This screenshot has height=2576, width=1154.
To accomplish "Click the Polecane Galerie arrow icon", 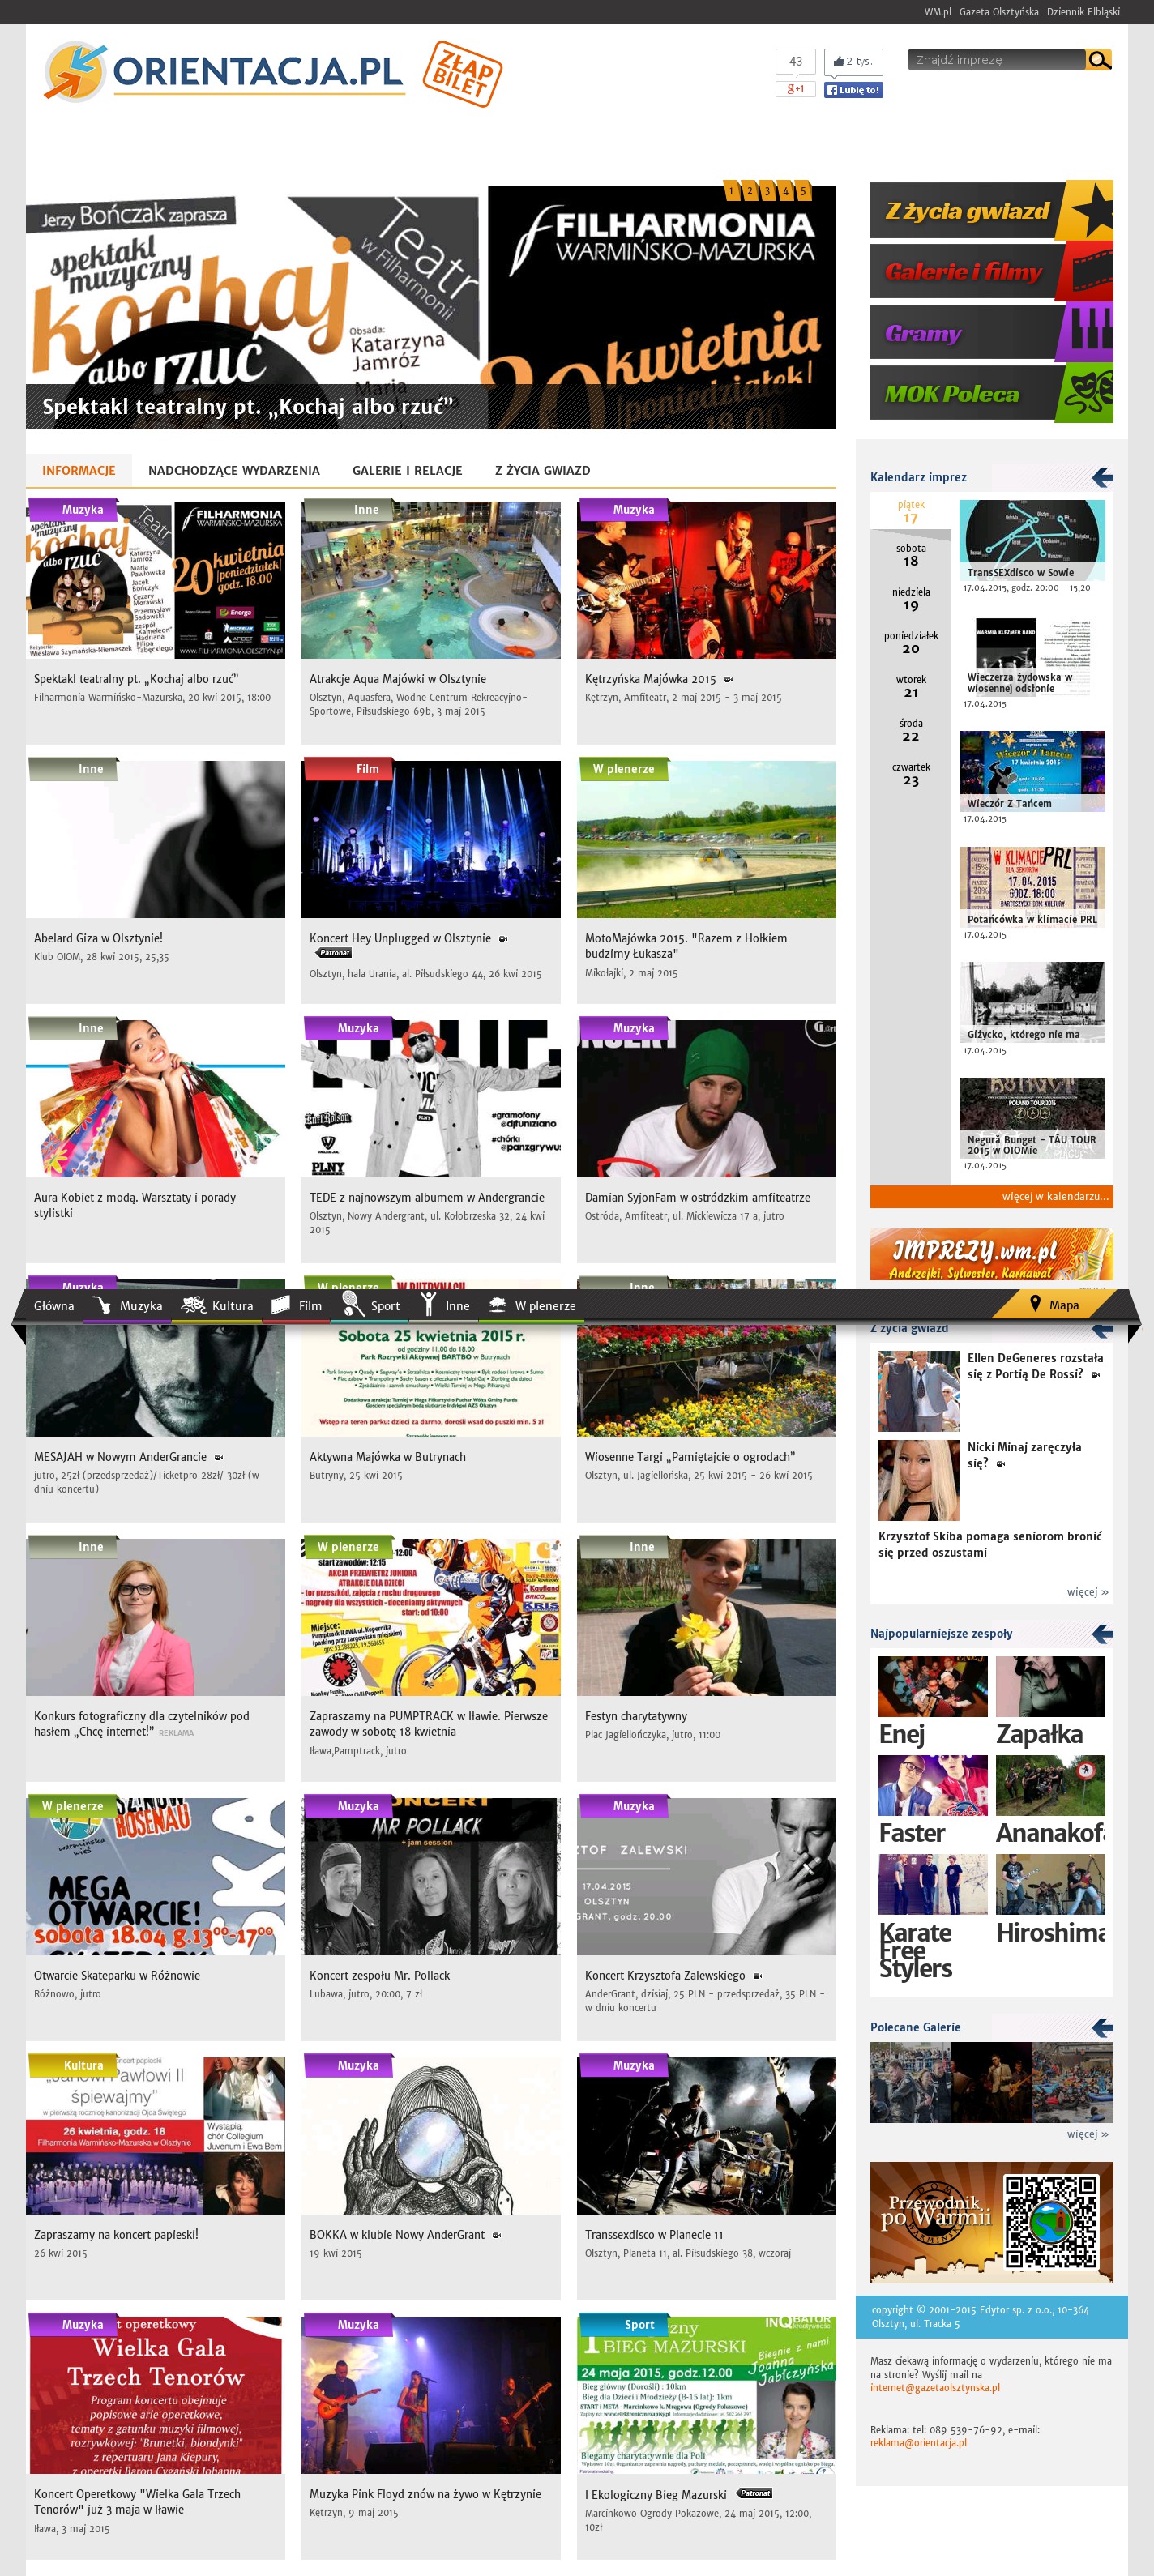I will [1102, 2028].
